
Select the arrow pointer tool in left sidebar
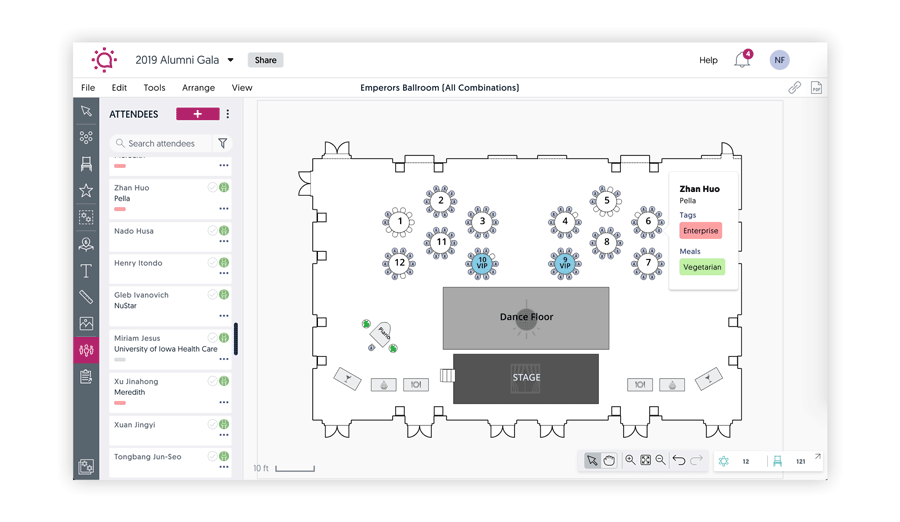tap(86, 111)
